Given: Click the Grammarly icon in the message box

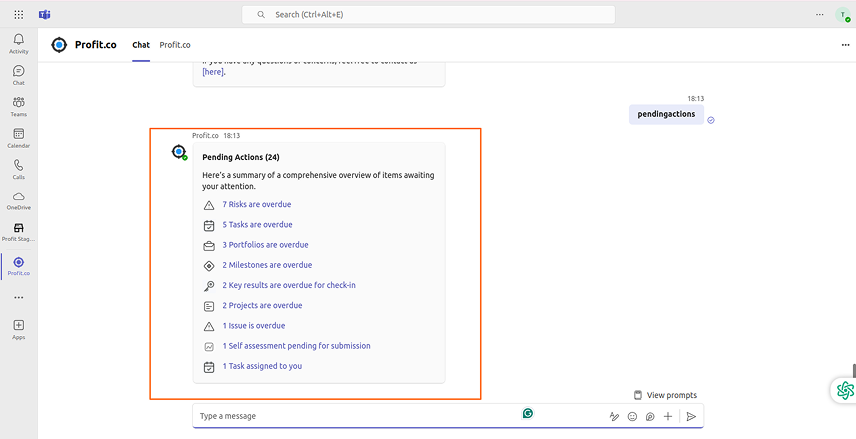Looking at the screenshot, I should (x=527, y=413).
